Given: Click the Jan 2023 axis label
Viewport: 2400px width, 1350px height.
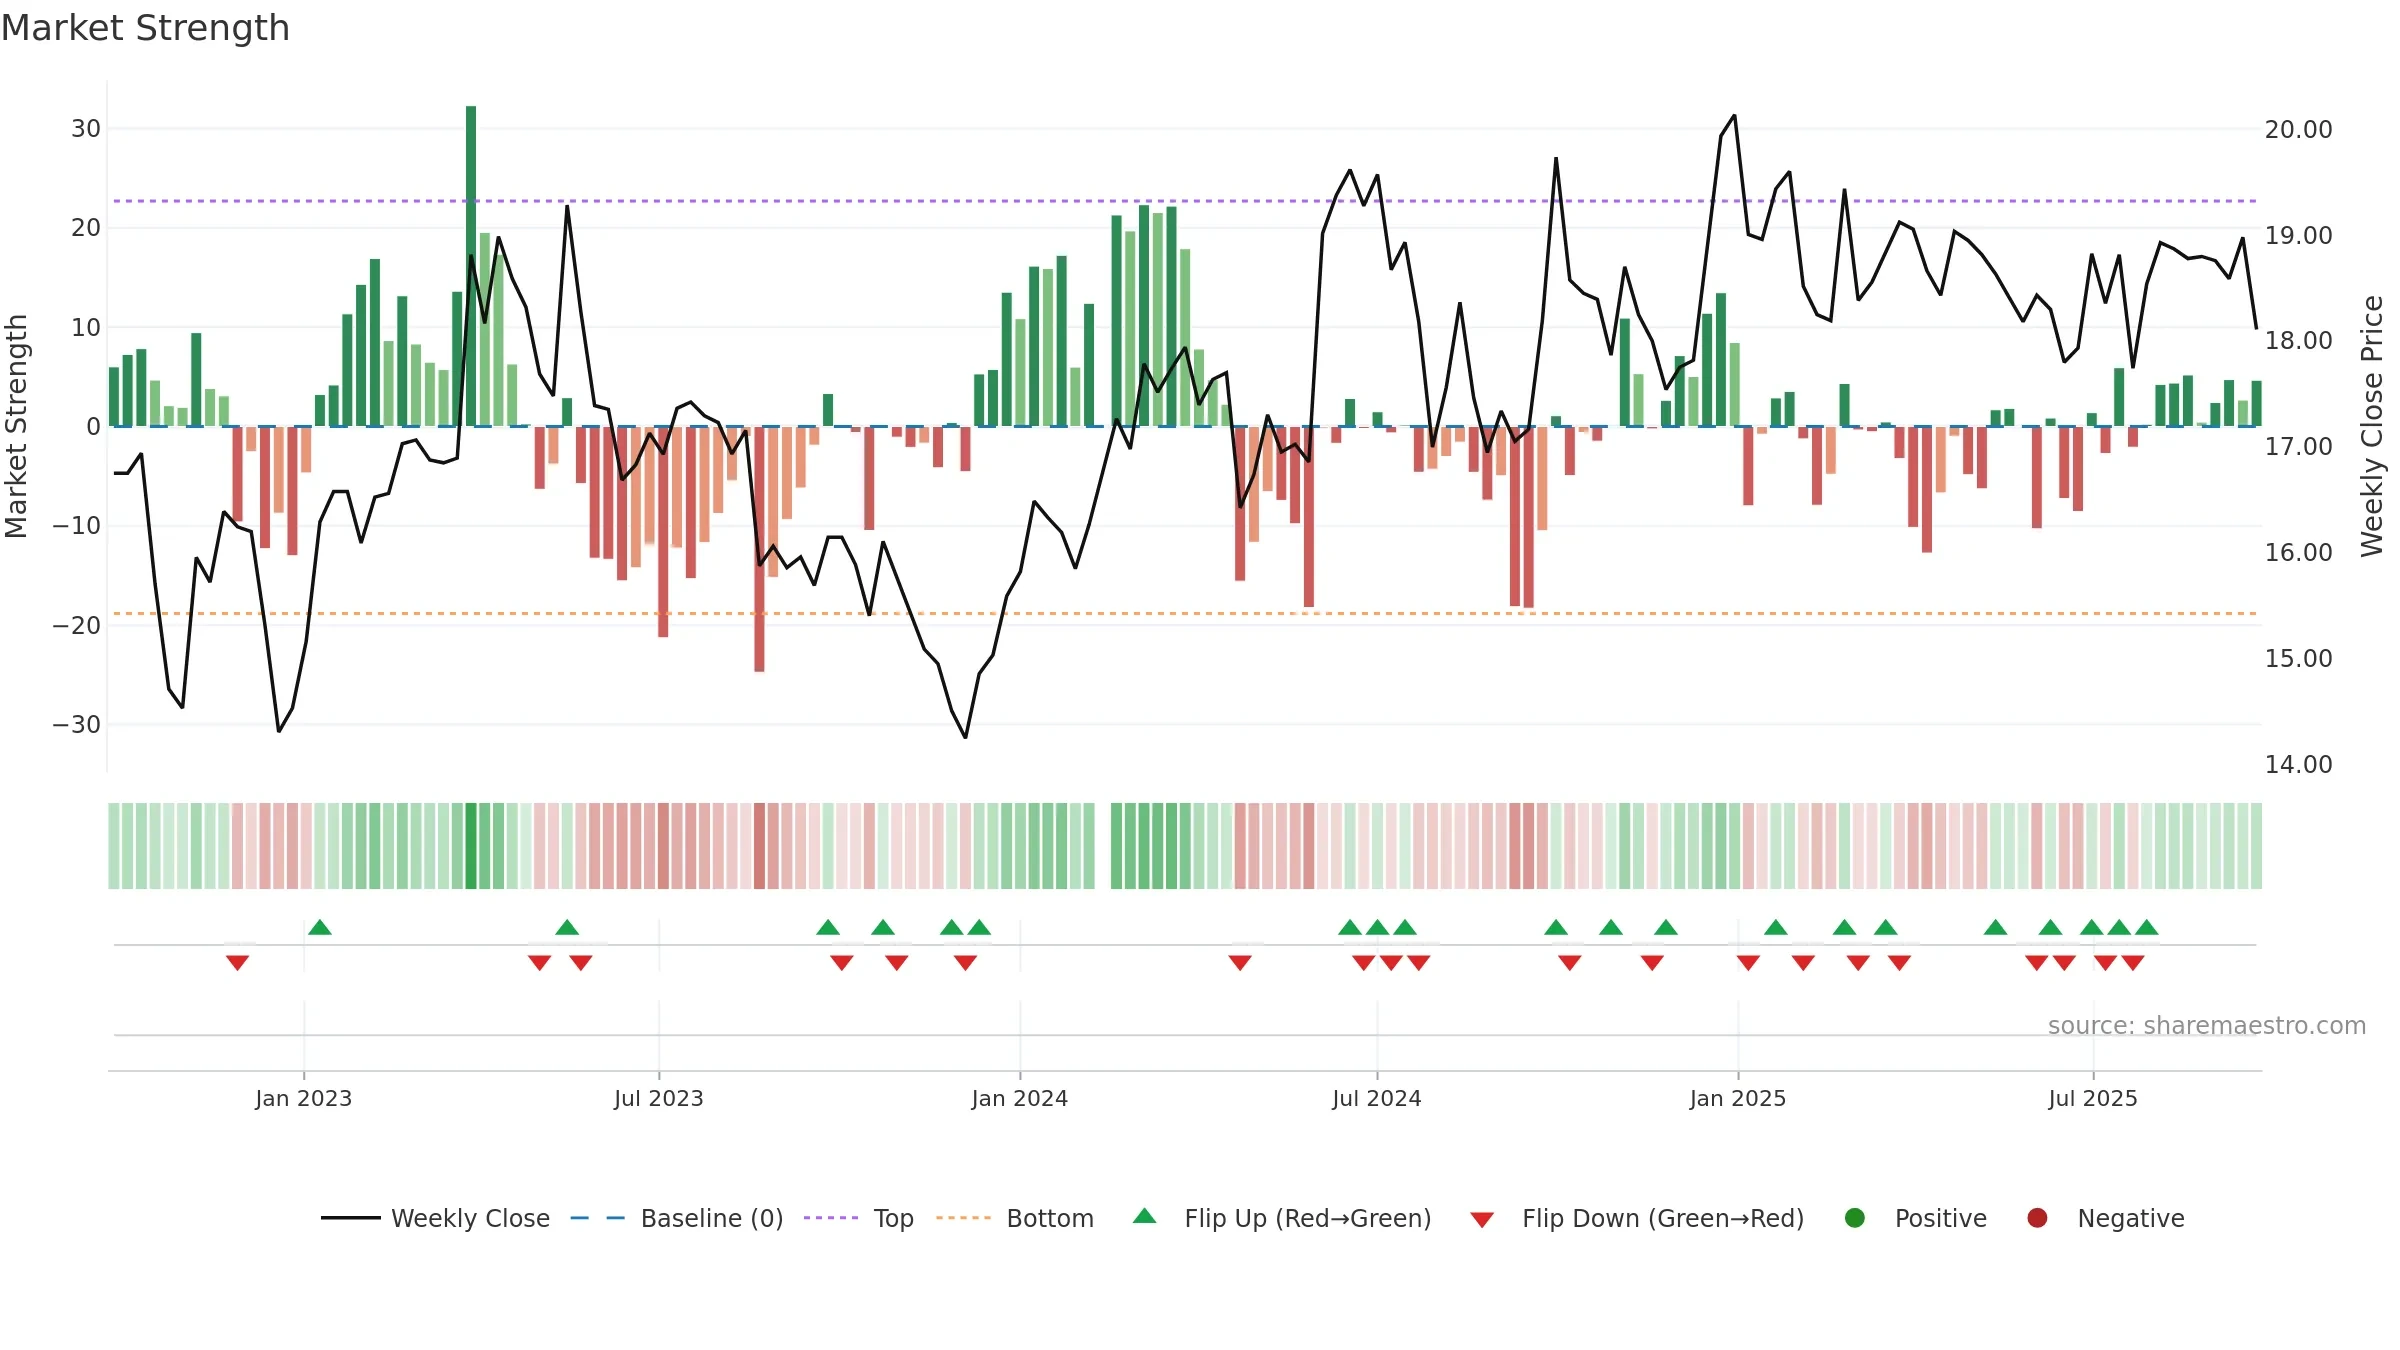Looking at the screenshot, I should tap(303, 1098).
